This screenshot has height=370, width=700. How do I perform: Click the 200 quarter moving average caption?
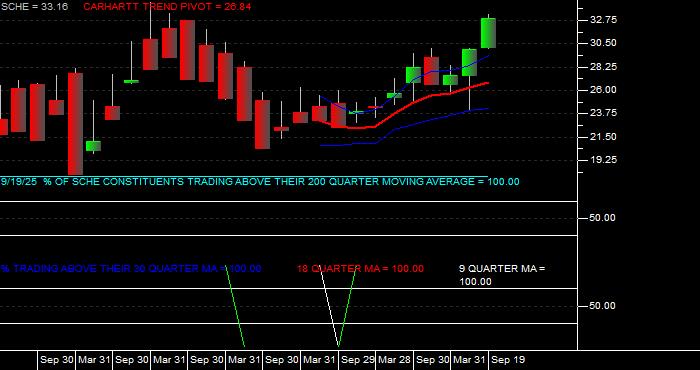tap(260, 182)
